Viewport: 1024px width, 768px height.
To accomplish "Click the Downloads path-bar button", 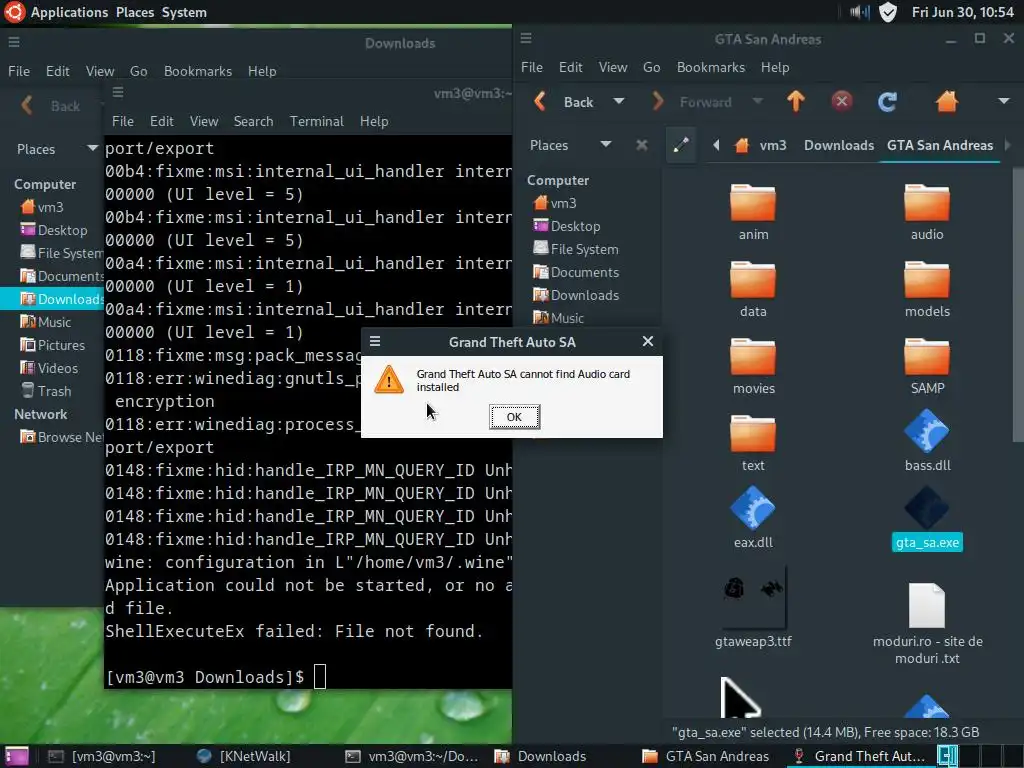I will [x=839, y=145].
